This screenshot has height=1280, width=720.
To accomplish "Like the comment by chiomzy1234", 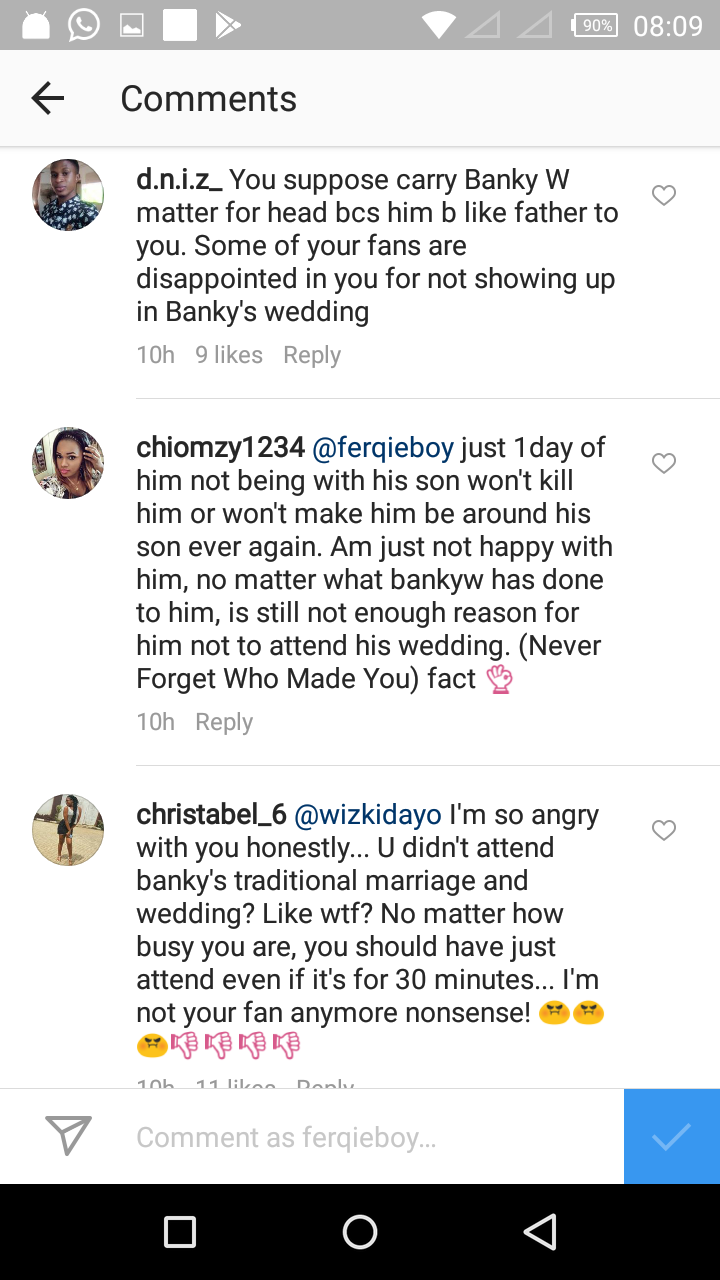I will (664, 463).
